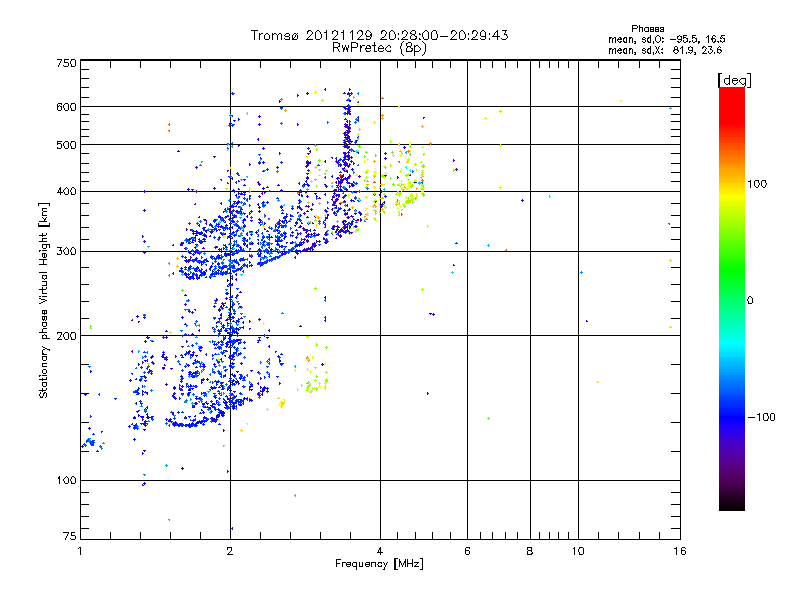
Task: Click the black bottom of the colorbar
Action: [732, 503]
